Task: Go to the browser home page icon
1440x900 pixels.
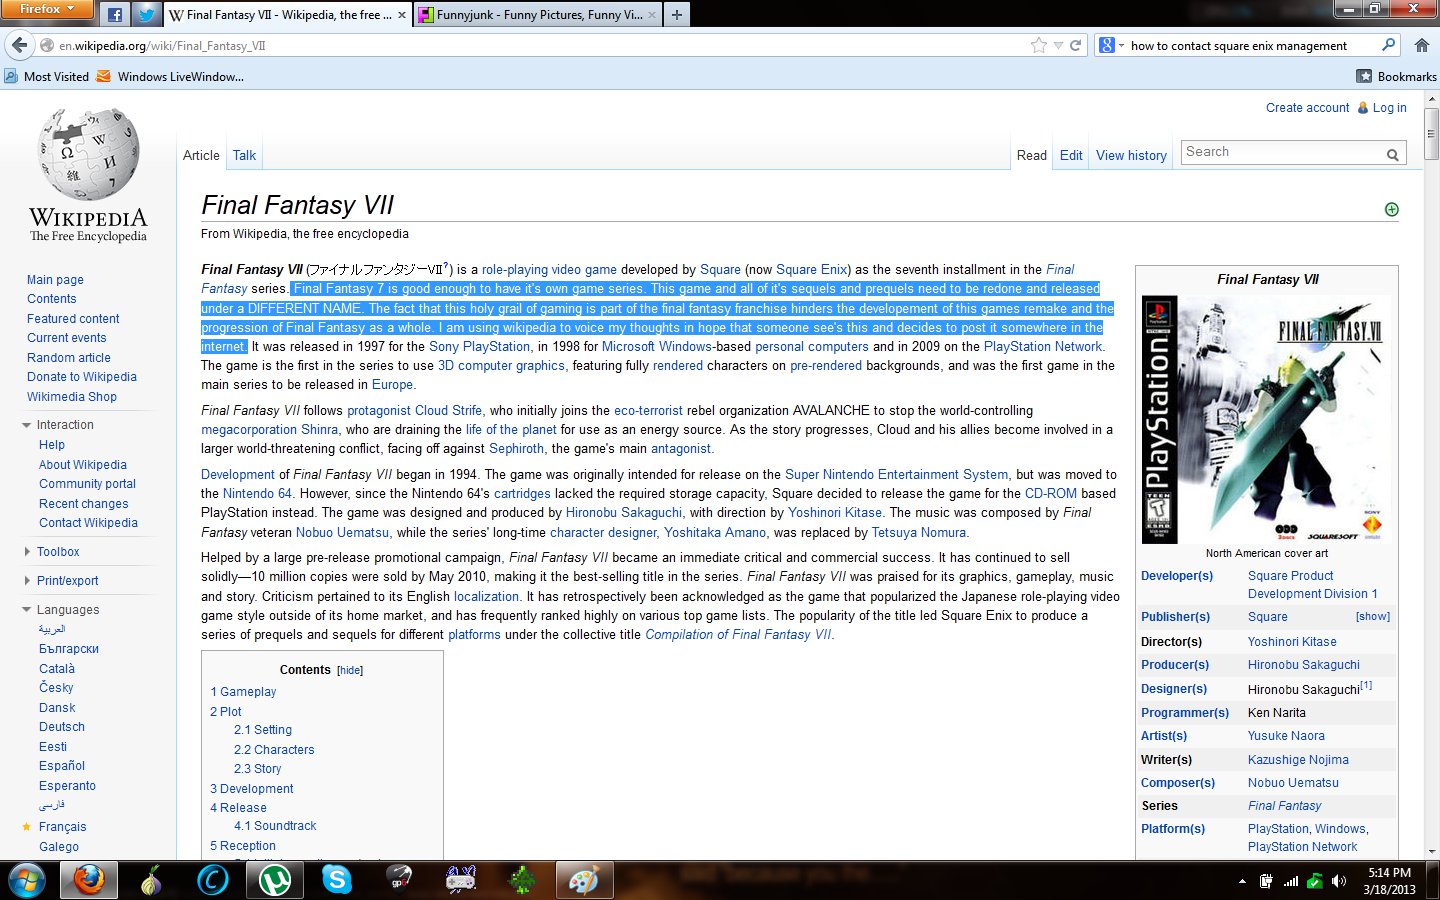Action: pos(1422,45)
